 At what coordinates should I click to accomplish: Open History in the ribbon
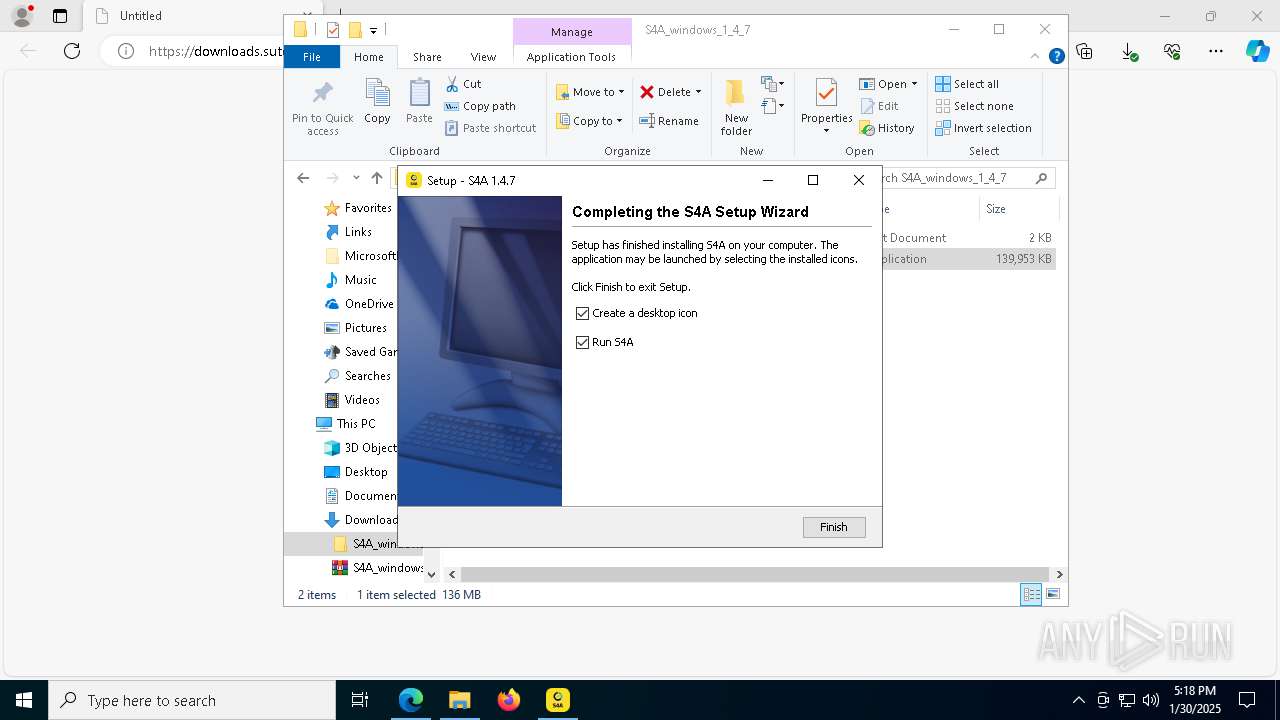[x=887, y=128]
